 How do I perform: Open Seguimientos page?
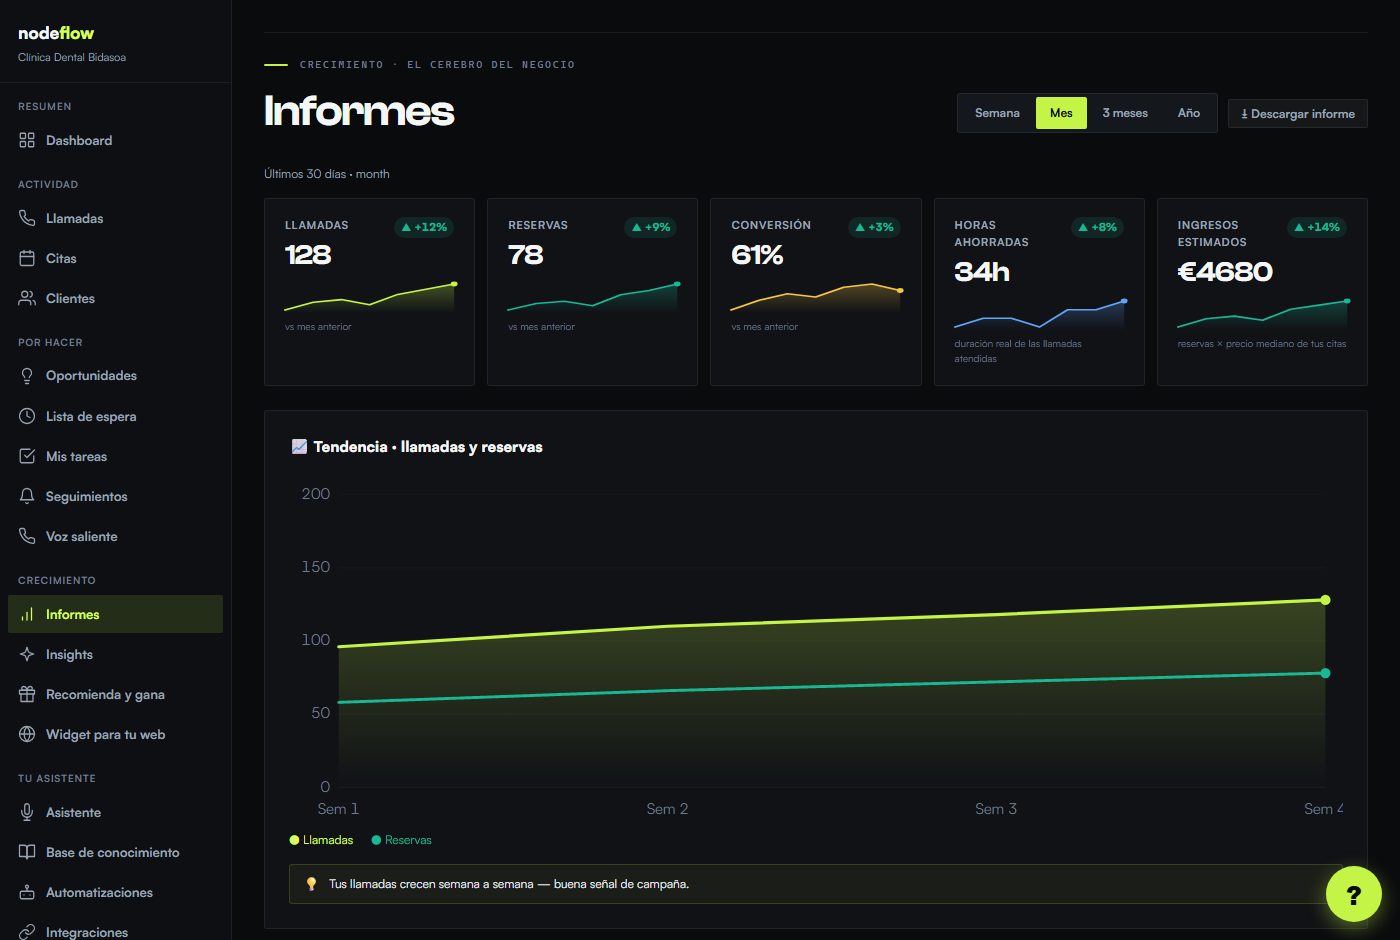point(115,496)
